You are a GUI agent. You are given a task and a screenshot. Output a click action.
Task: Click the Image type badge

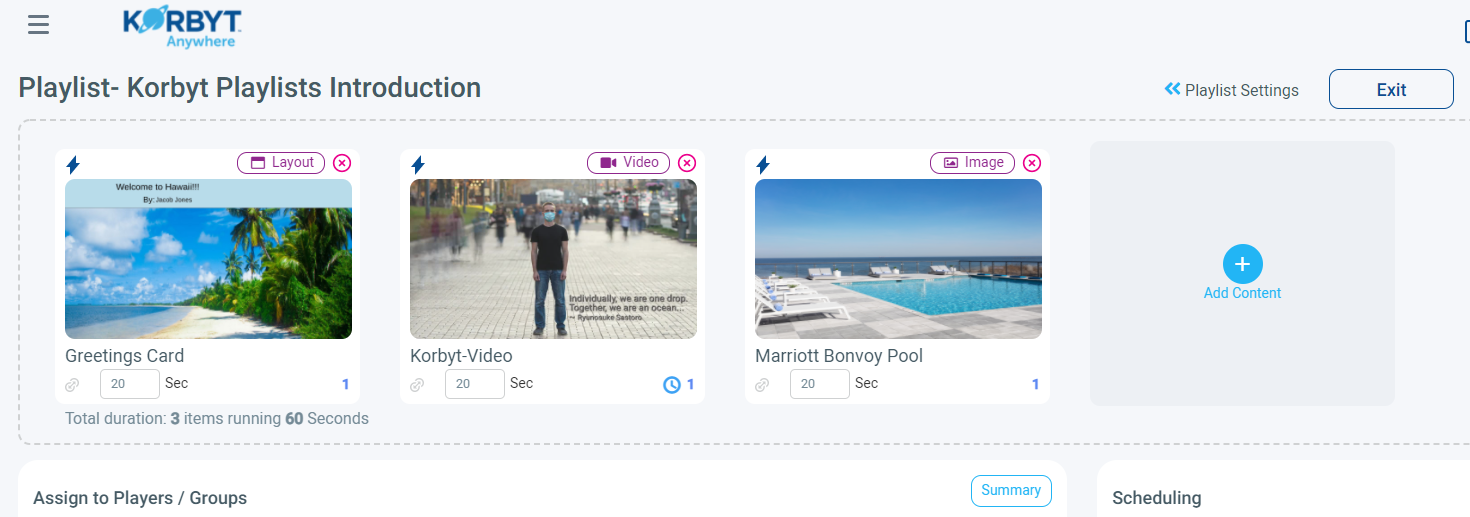973,162
